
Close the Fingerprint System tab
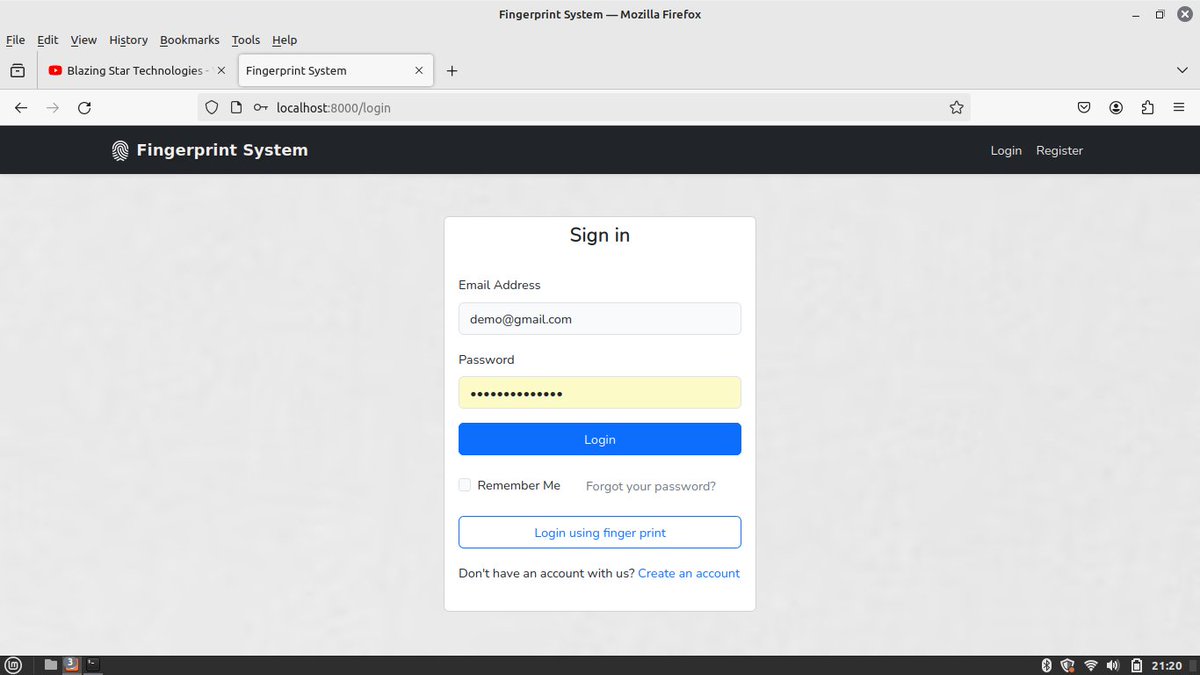tap(419, 71)
